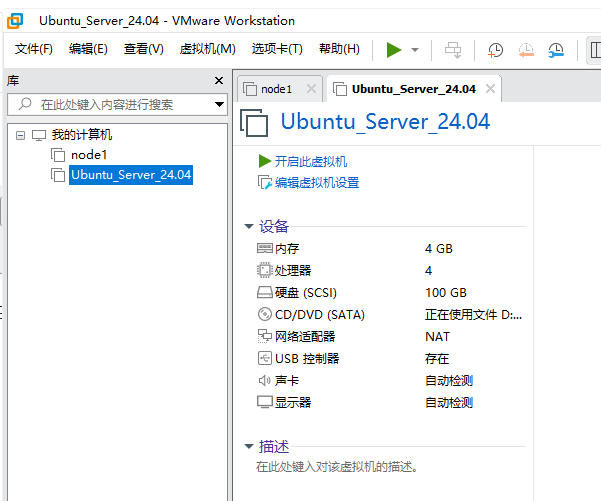
Task: Open the 编辑(E) menu
Action: pos(88,49)
